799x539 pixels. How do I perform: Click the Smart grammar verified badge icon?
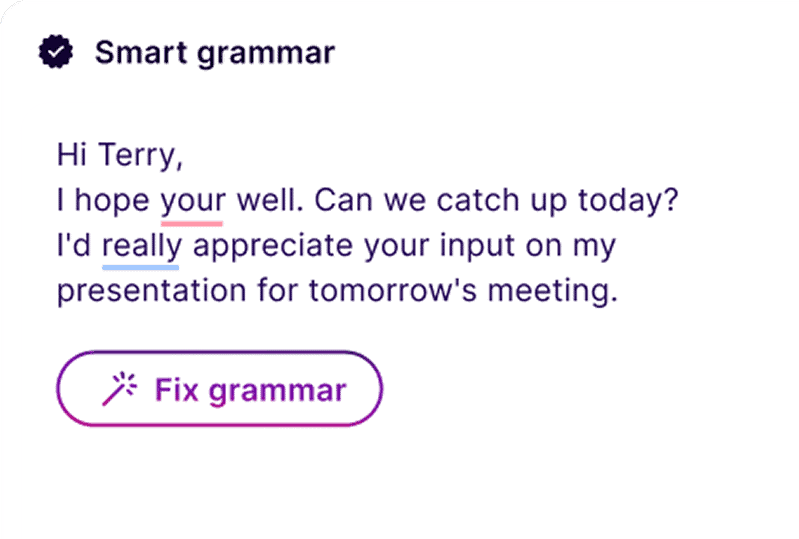(x=56, y=52)
